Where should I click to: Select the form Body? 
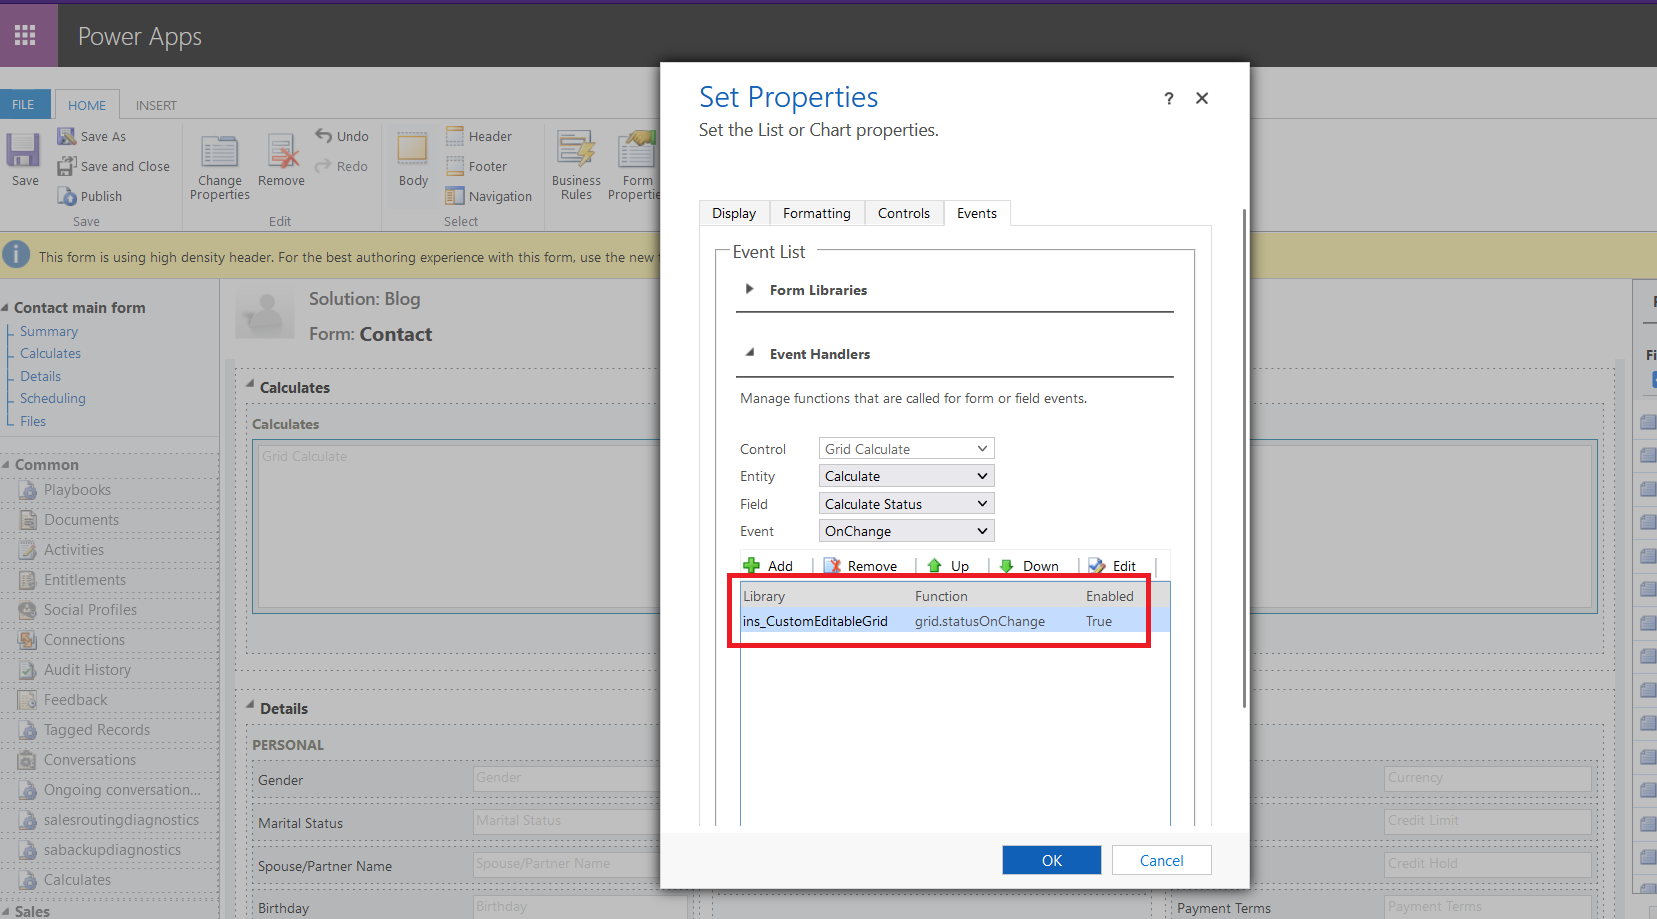[x=413, y=160]
